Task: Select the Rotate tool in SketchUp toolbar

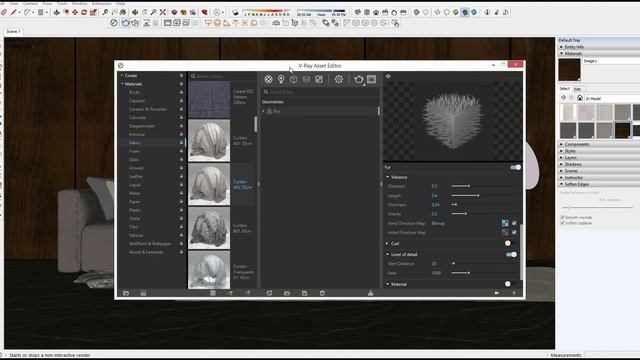Action: click(x=84, y=12)
